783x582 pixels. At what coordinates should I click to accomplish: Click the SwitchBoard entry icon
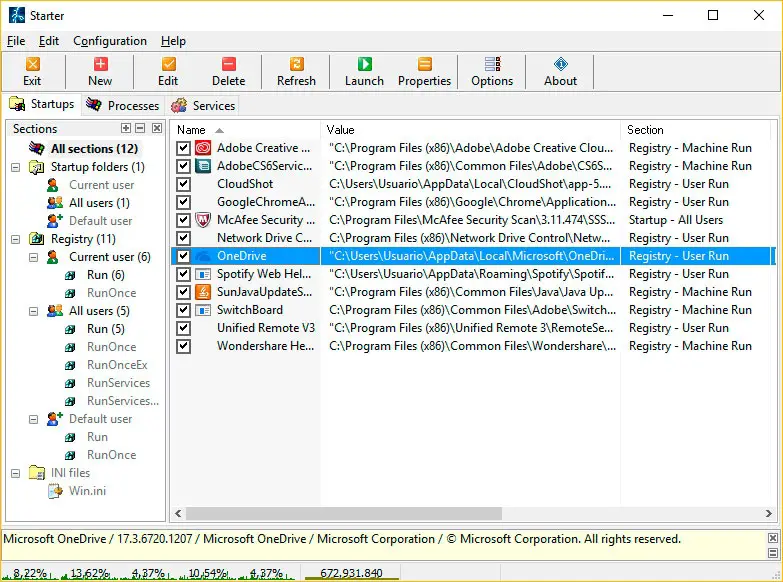tap(203, 310)
